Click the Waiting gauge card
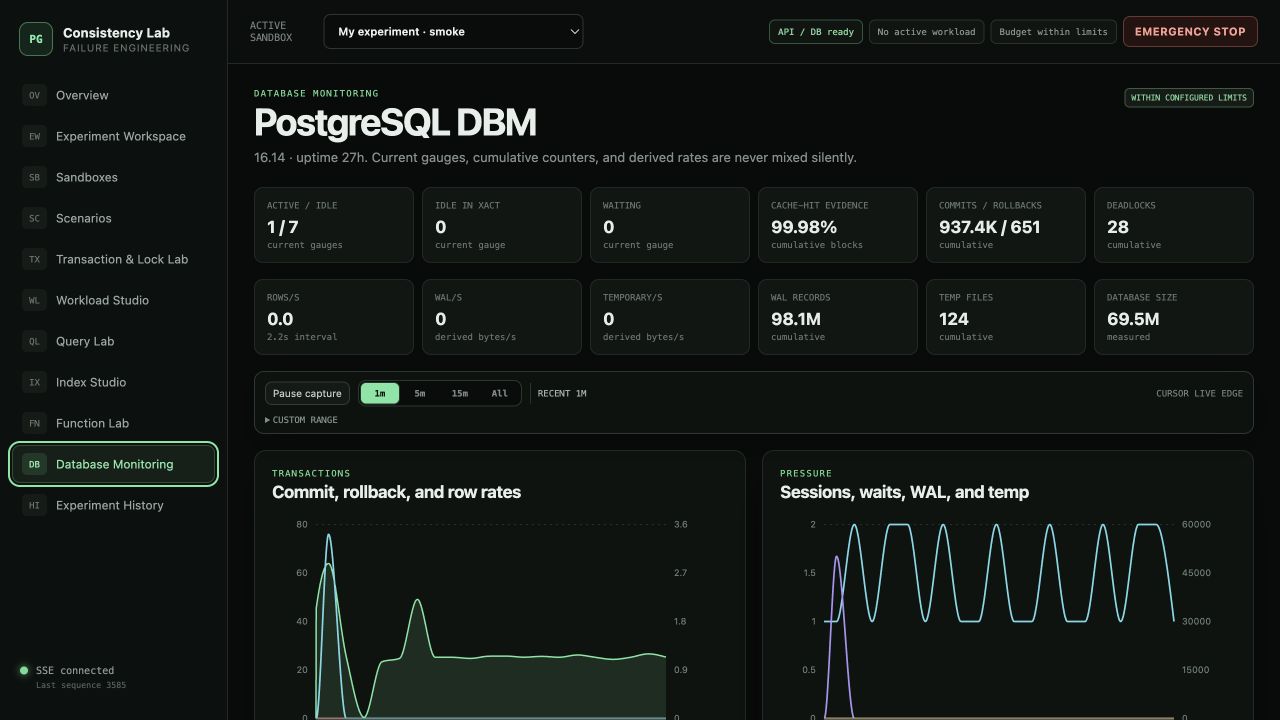The width and height of the screenshot is (1280, 720). pyautogui.click(x=670, y=225)
